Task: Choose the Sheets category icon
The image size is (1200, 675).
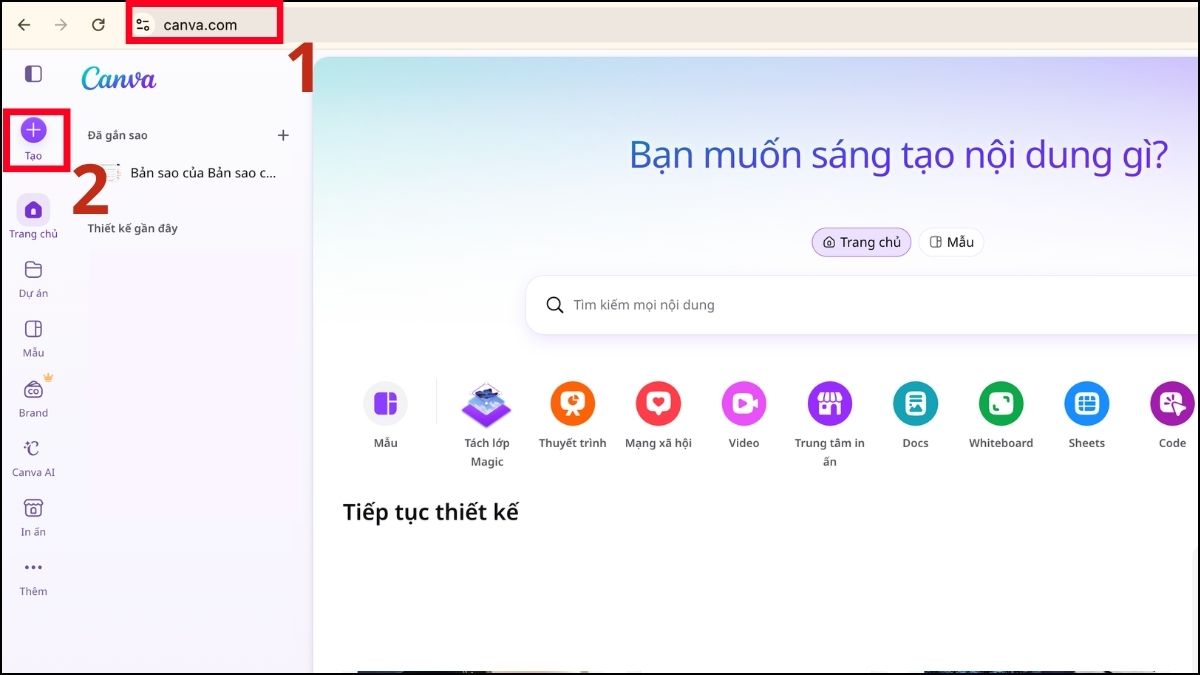Action: tap(1087, 404)
